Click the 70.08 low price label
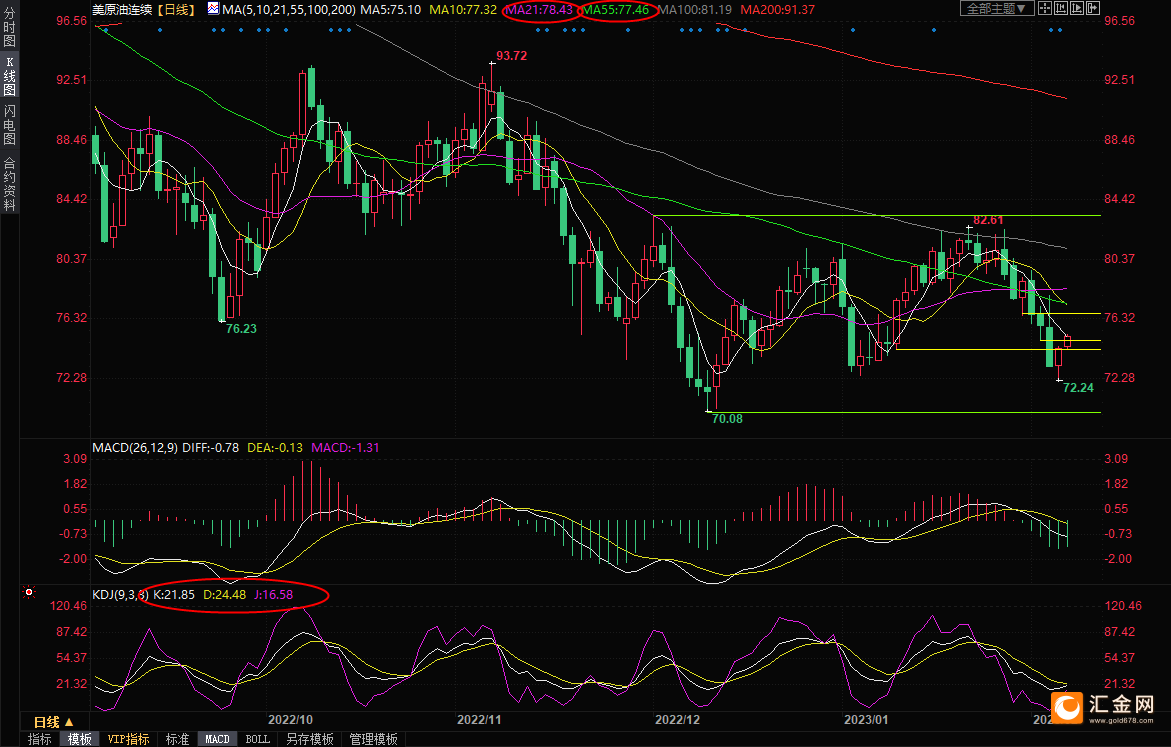Screen dimensions: 1171x747 (x=727, y=418)
